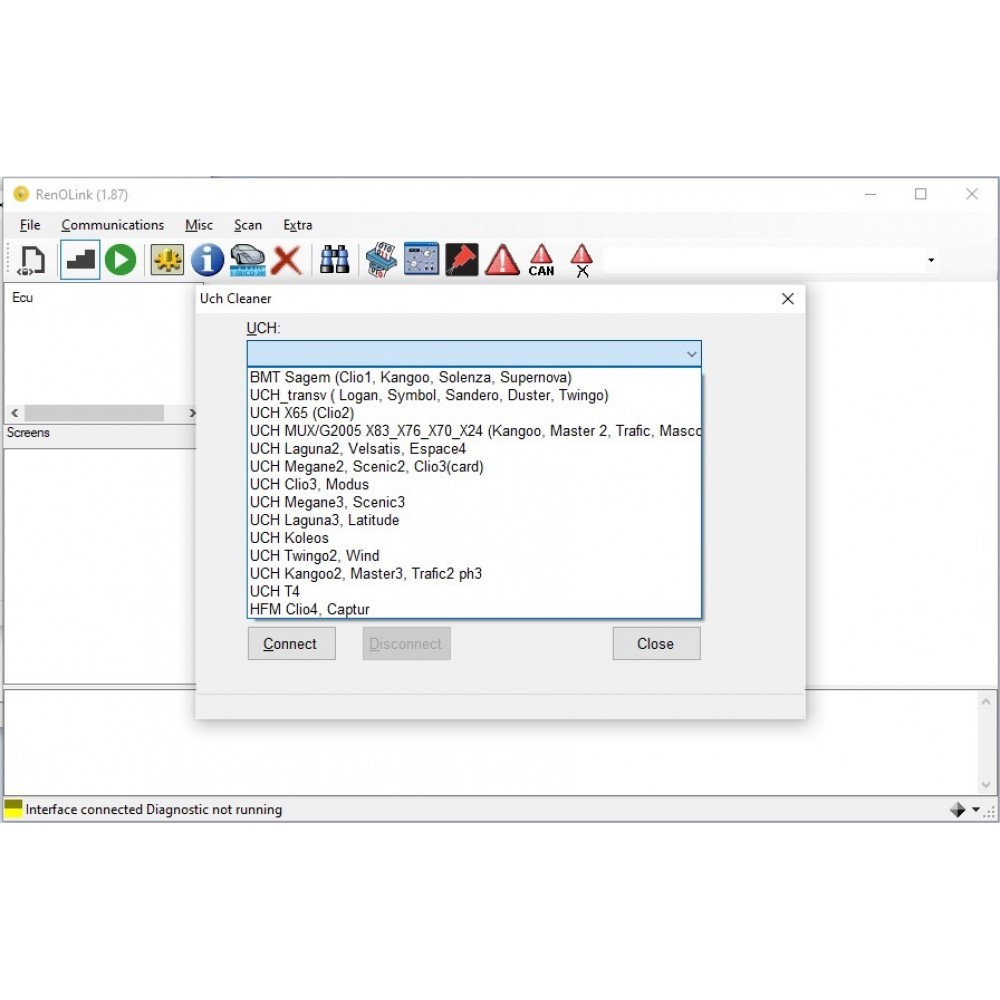1000x1000 pixels.
Task: Open the Extra menu
Action: [x=297, y=225]
